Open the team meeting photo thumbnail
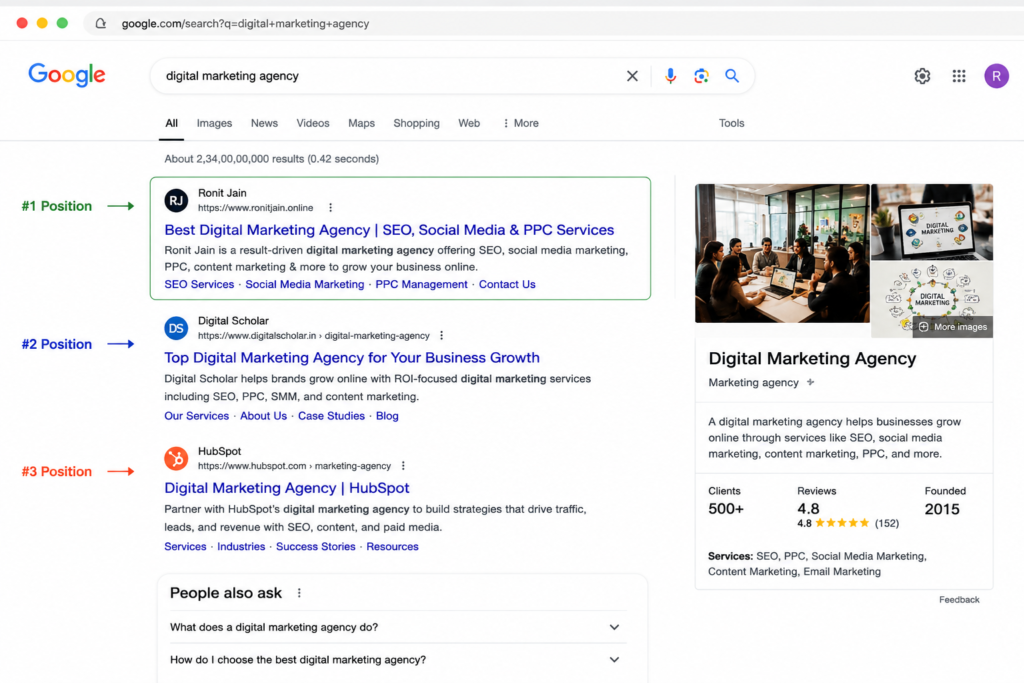 click(782, 253)
